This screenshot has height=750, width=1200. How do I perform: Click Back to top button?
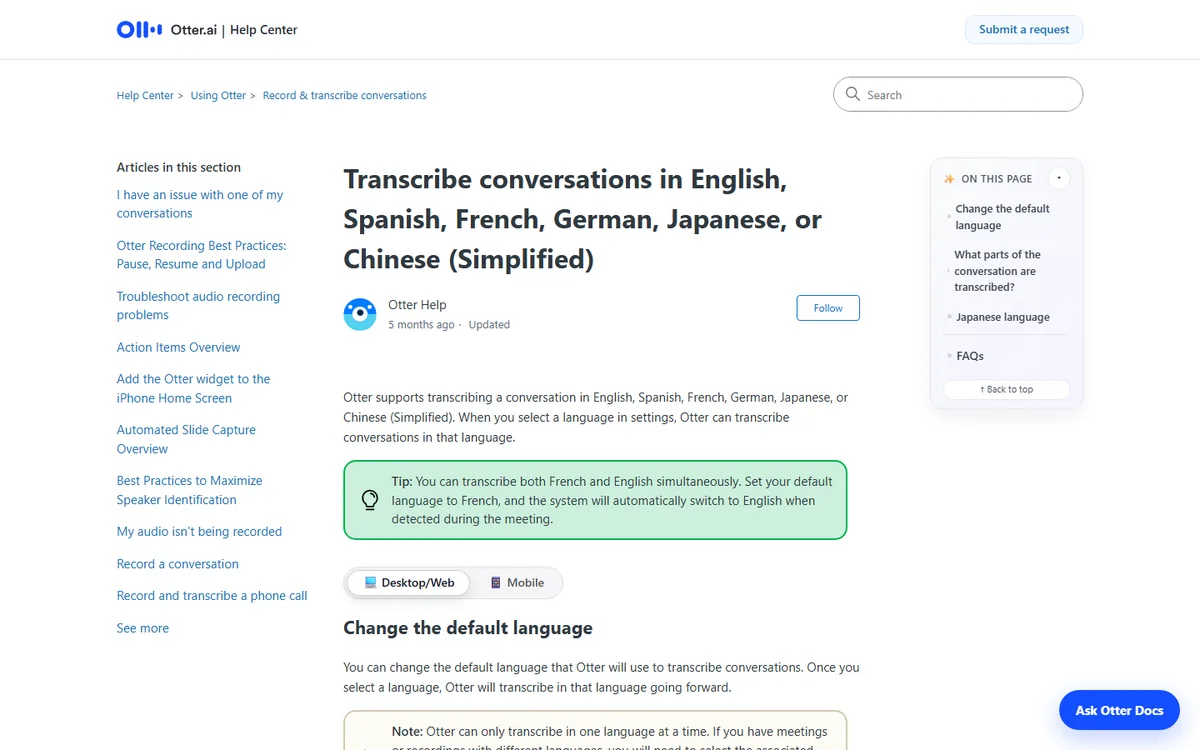1007,390
